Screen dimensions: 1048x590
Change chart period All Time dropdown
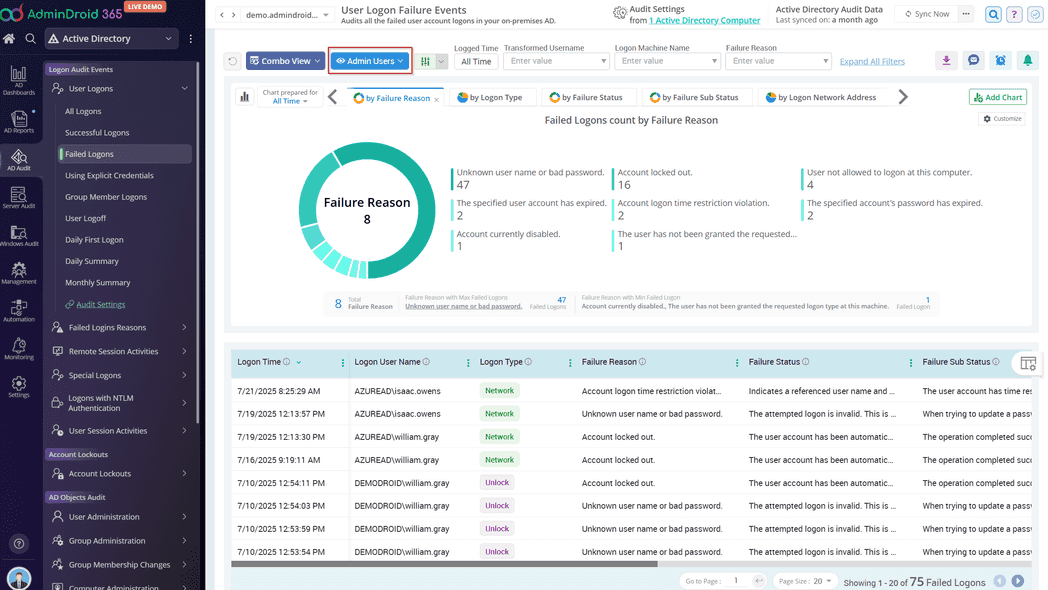point(289,101)
